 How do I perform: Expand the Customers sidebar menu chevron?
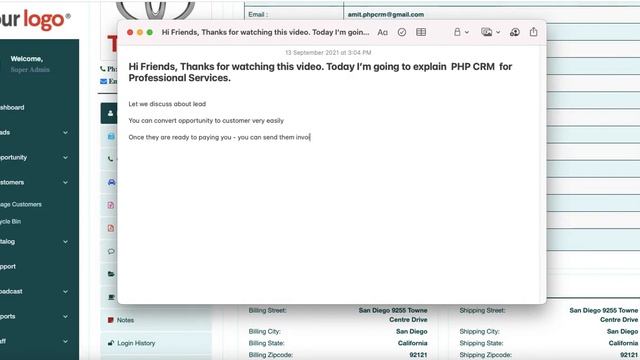[x=65, y=182]
